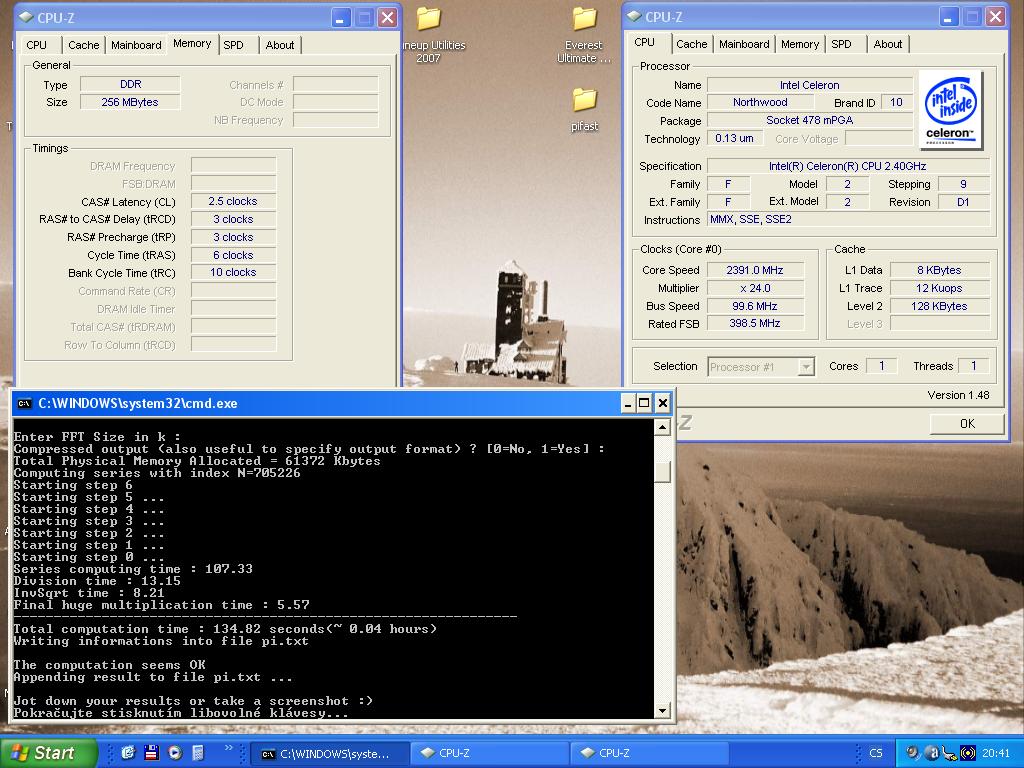The width and height of the screenshot is (1024, 768).
Task: Launch the calculator quick launch icon
Action: click(x=198, y=753)
